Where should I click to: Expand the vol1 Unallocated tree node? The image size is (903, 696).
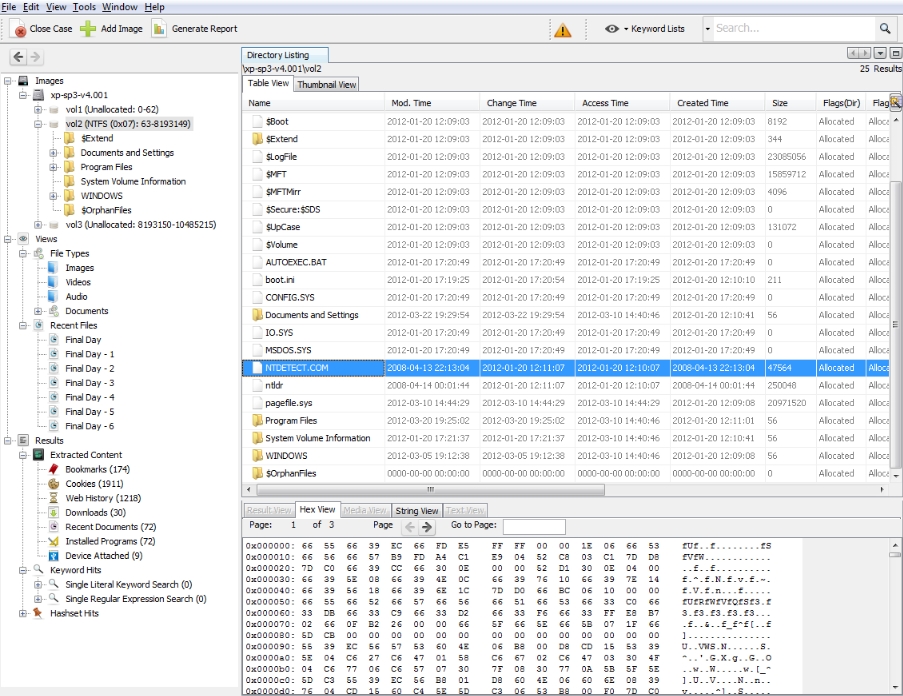click(39, 110)
